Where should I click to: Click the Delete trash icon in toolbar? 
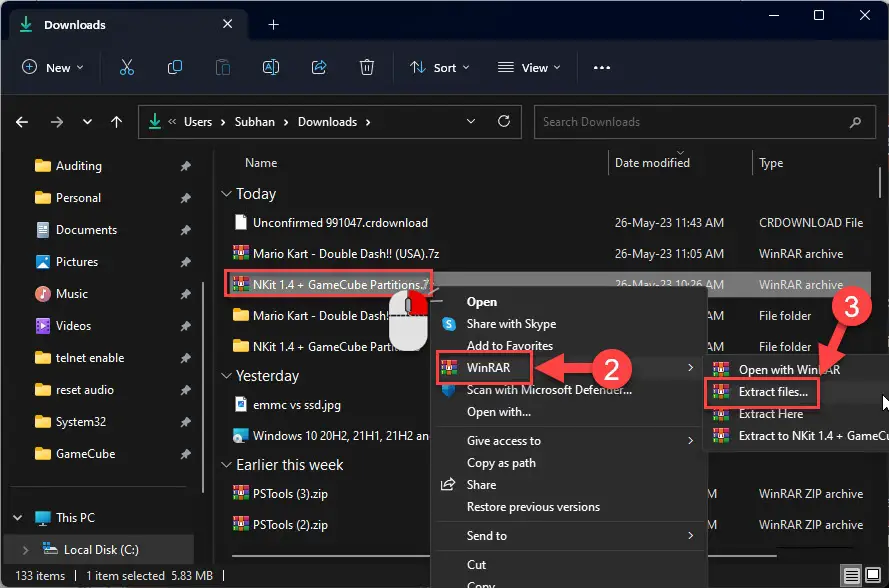[x=367, y=67]
